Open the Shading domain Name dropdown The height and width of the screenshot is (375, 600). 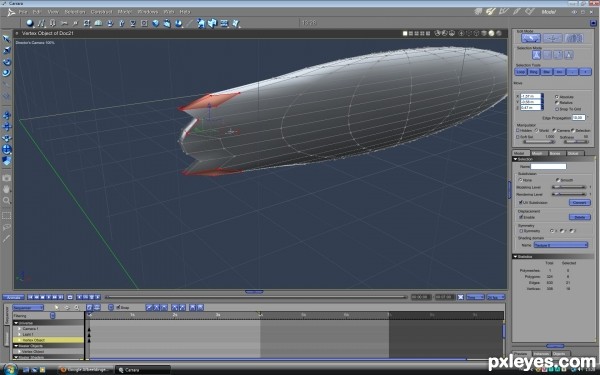561,245
